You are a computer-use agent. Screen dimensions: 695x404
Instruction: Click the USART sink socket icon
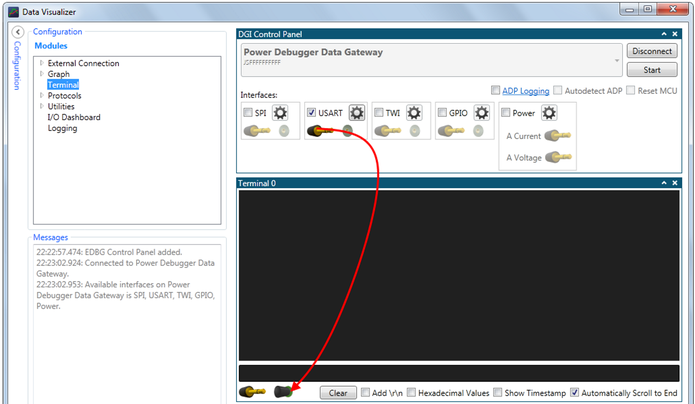(348, 131)
